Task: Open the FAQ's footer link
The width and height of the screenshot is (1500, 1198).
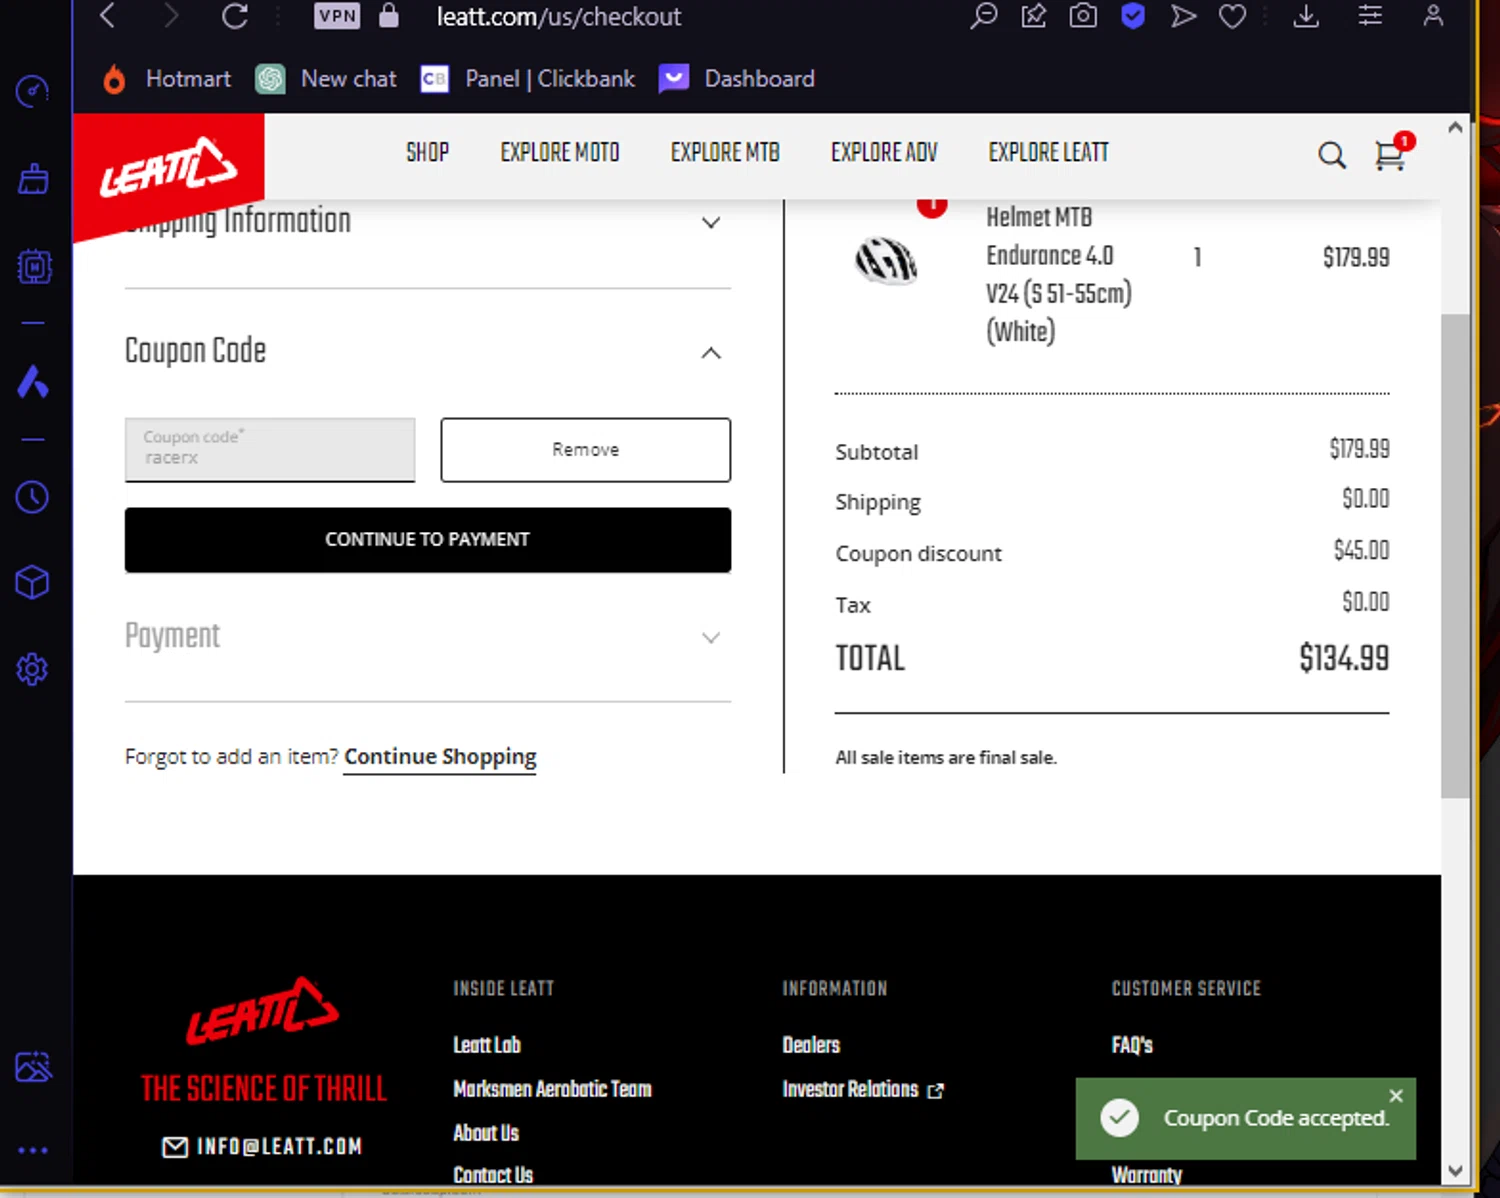Action: (1132, 1045)
